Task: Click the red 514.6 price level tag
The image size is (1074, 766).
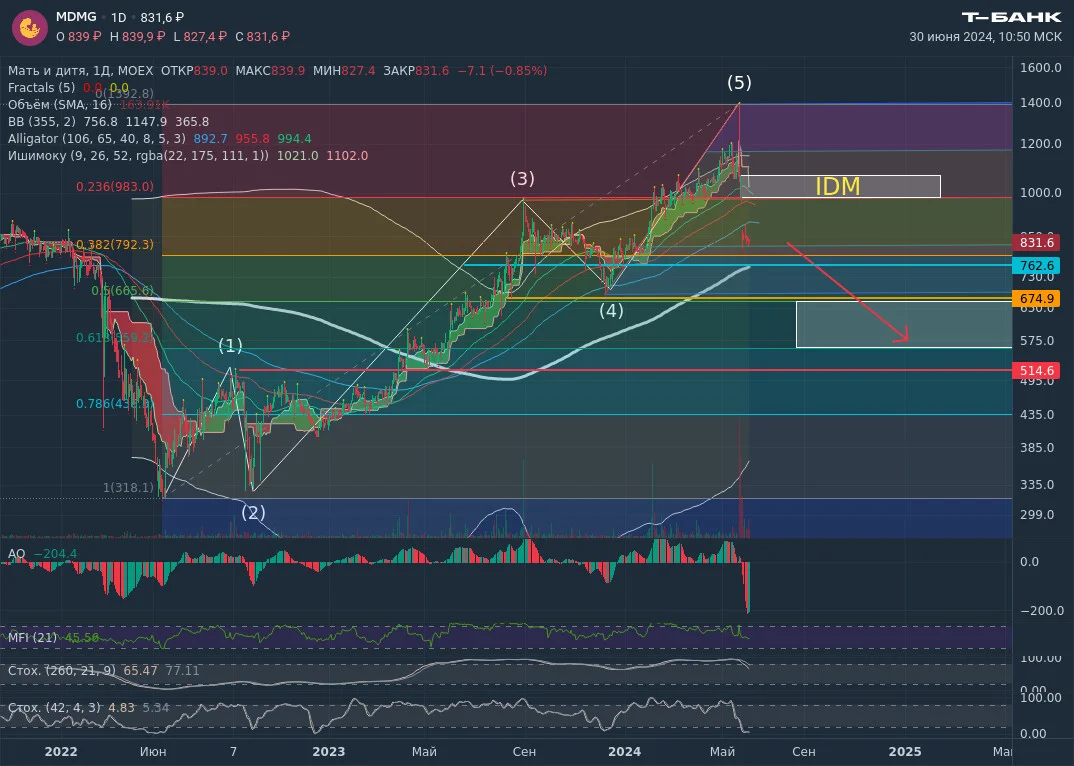Action: [x=1036, y=371]
